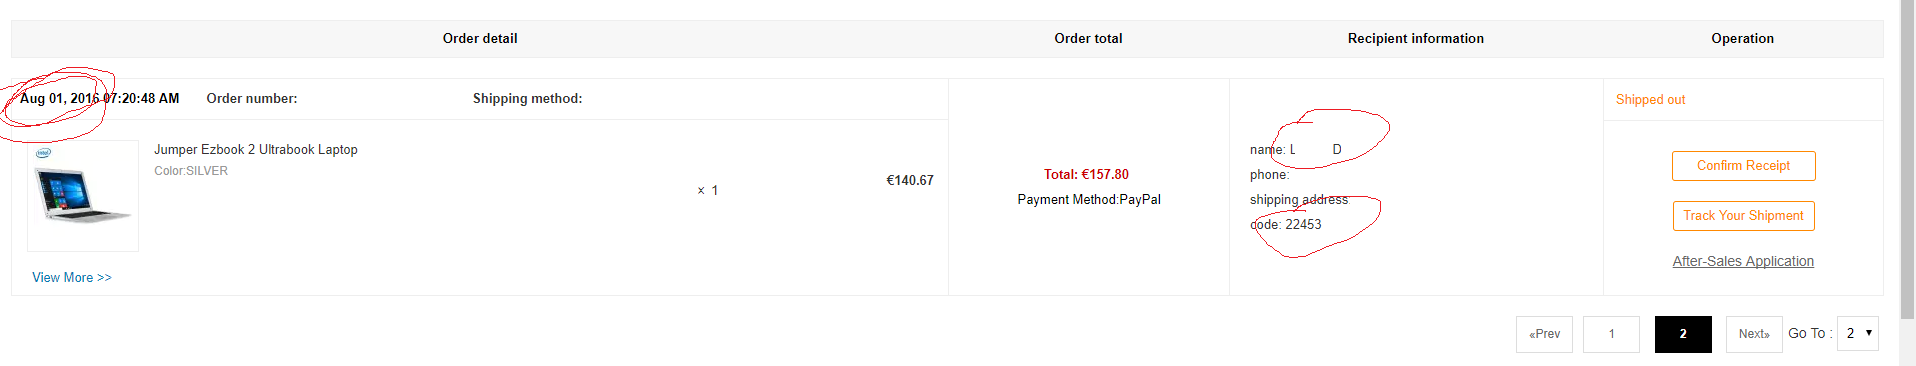Open the Go To page dropdown
The height and width of the screenshot is (366, 1916).
[x=1858, y=333]
